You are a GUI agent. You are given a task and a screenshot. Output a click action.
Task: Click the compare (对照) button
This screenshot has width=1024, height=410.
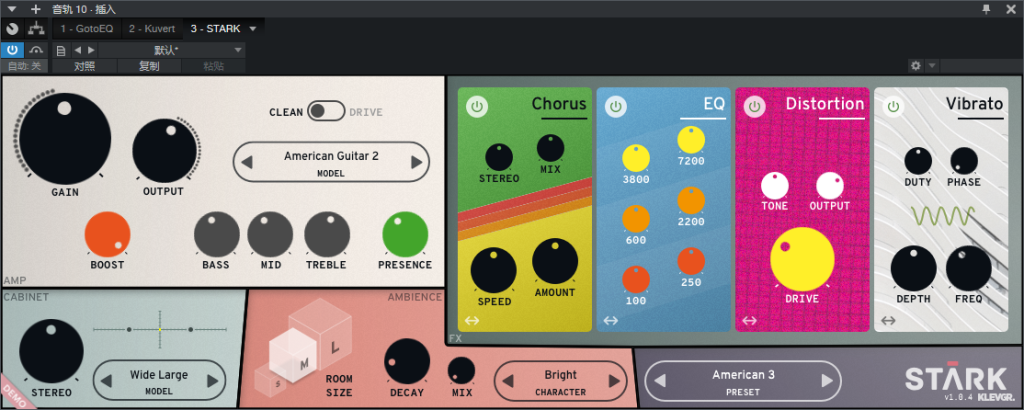click(85, 66)
